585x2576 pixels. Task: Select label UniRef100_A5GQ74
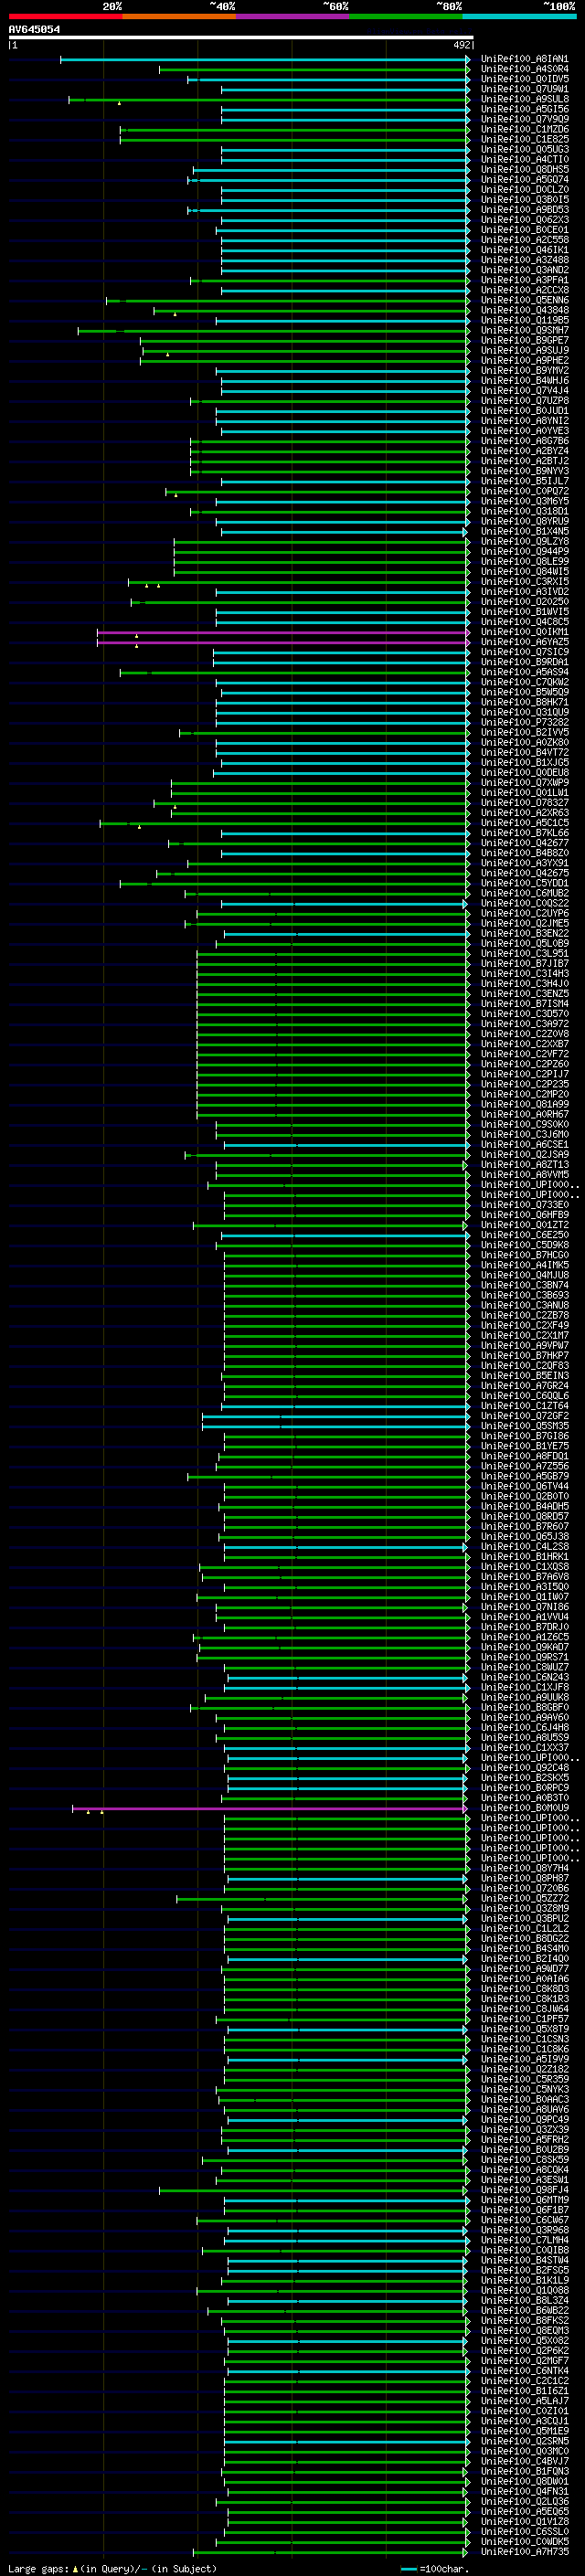[x=524, y=179]
